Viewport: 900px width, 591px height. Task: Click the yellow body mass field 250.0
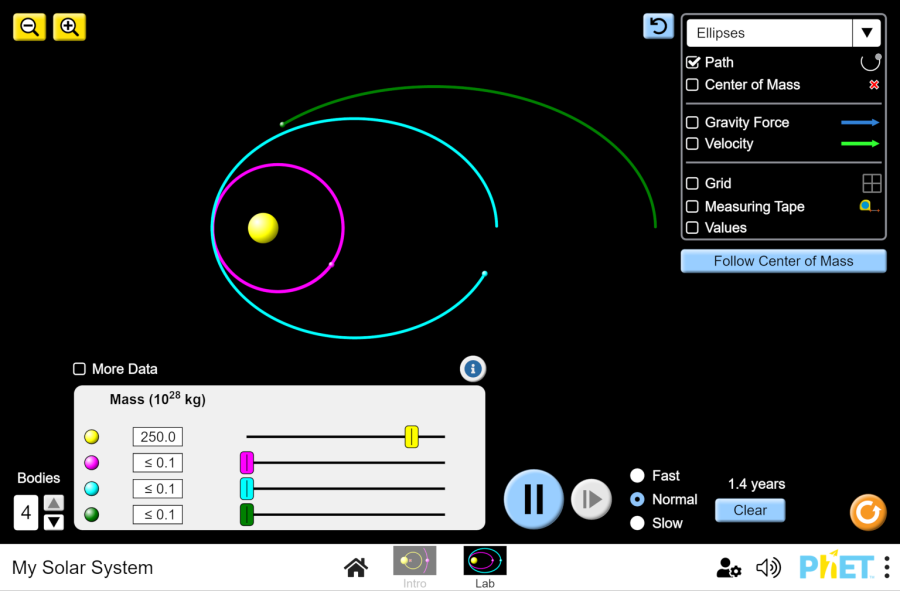pyautogui.click(x=158, y=437)
